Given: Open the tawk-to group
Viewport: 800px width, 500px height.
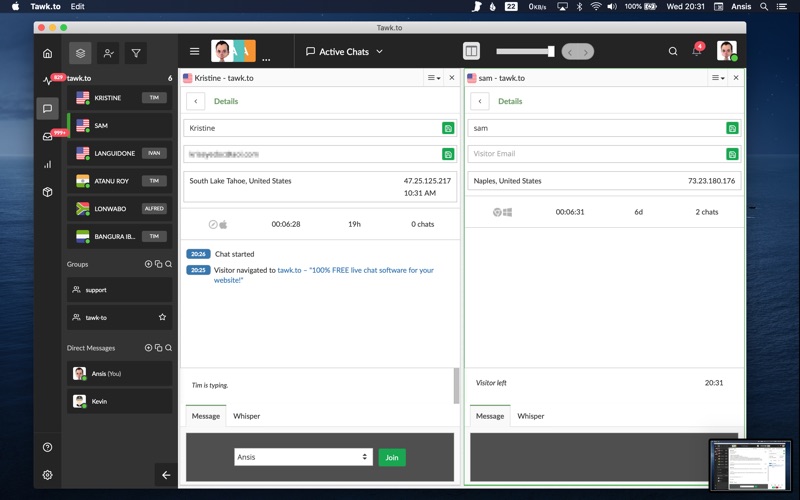Looking at the screenshot, I should click(x=119, y=317).
